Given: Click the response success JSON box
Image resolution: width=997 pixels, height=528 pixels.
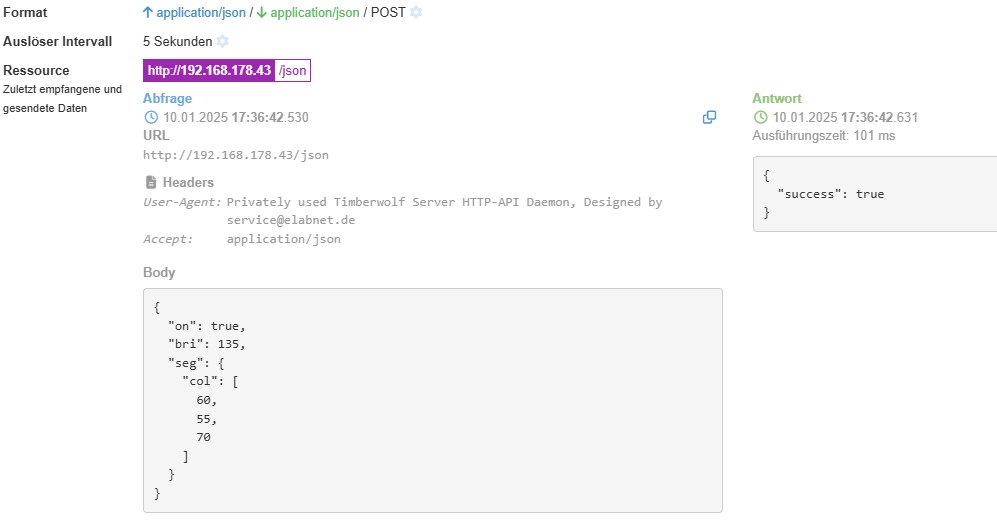Looking at the screenshot, I should (875, 194).
